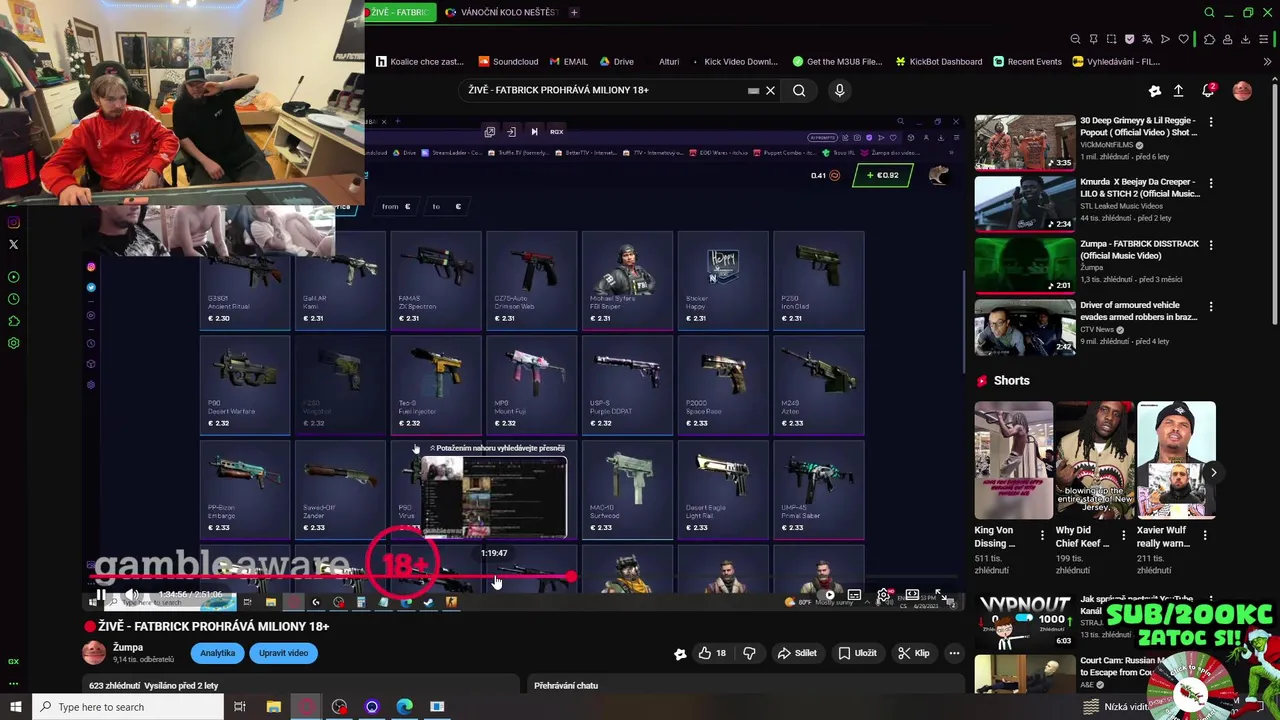The width and height of the screenshot is (1280, 720).
Task: Open a new browser tab with plus
Action: (x=574, y=12)
